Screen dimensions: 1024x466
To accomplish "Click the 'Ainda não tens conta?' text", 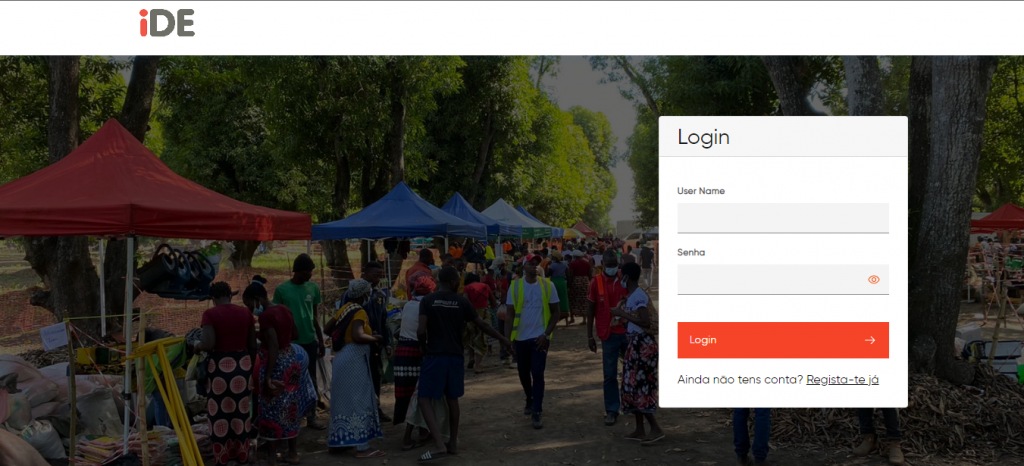I will 740,380.
